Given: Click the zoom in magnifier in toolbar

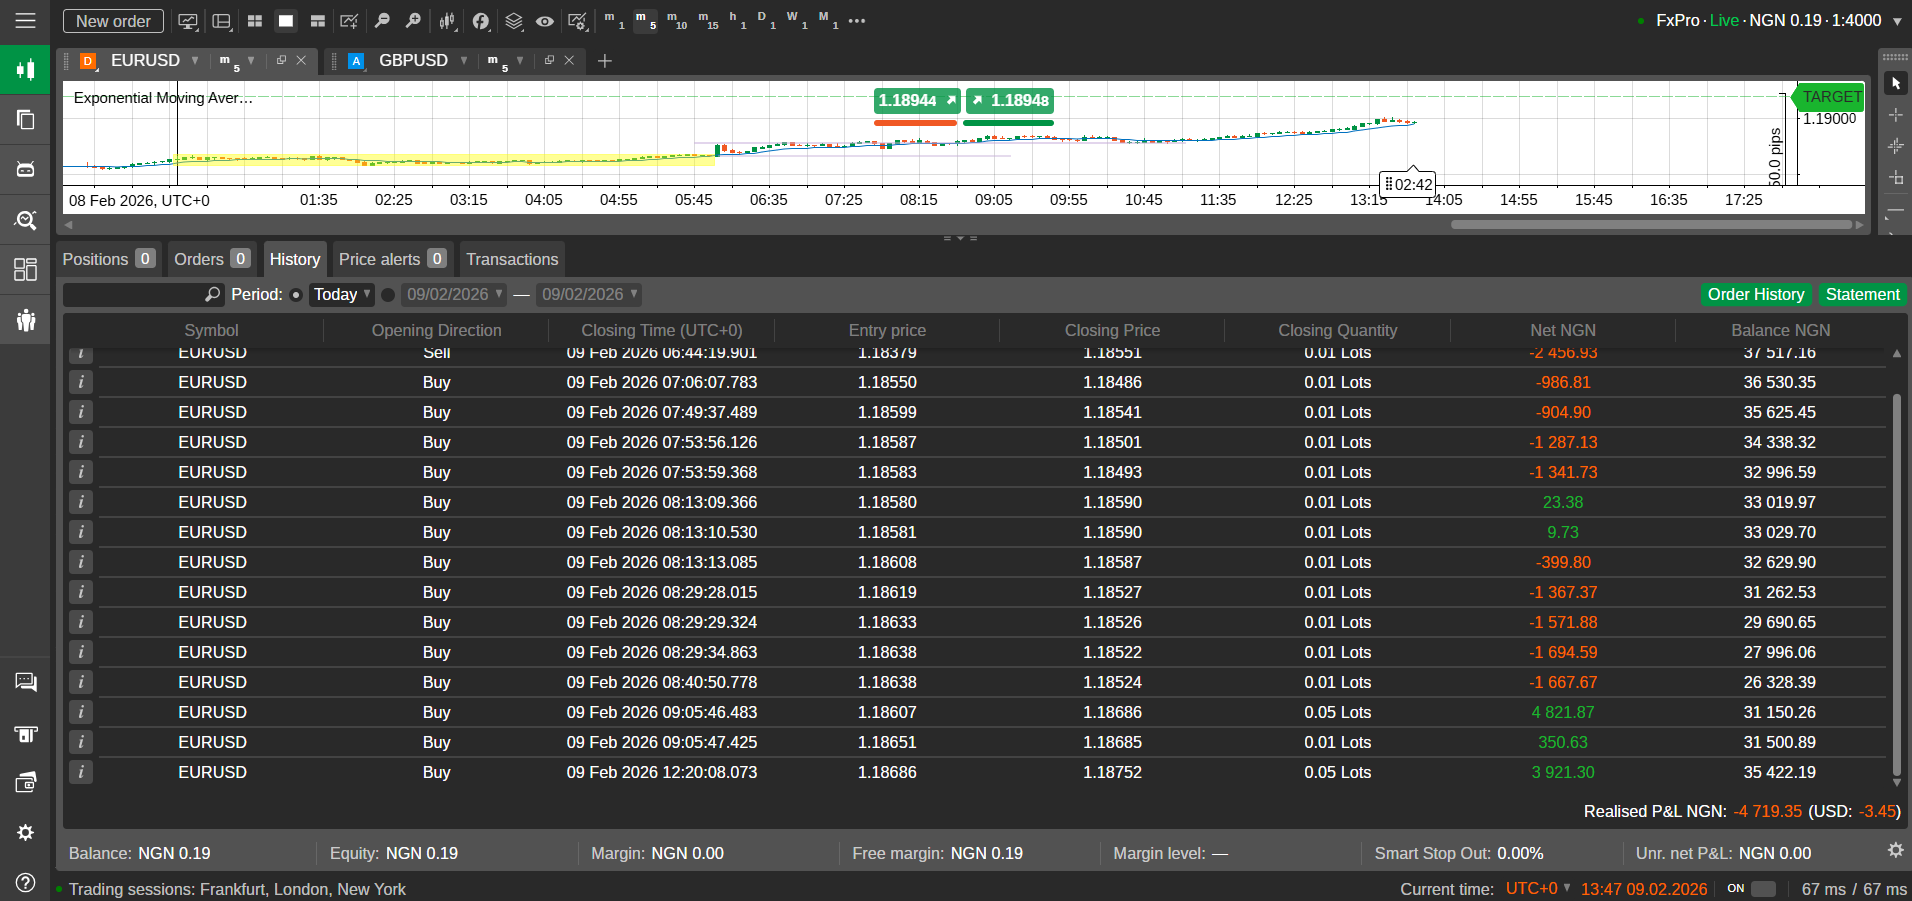Looking at the screenshot, I should 413,21.
